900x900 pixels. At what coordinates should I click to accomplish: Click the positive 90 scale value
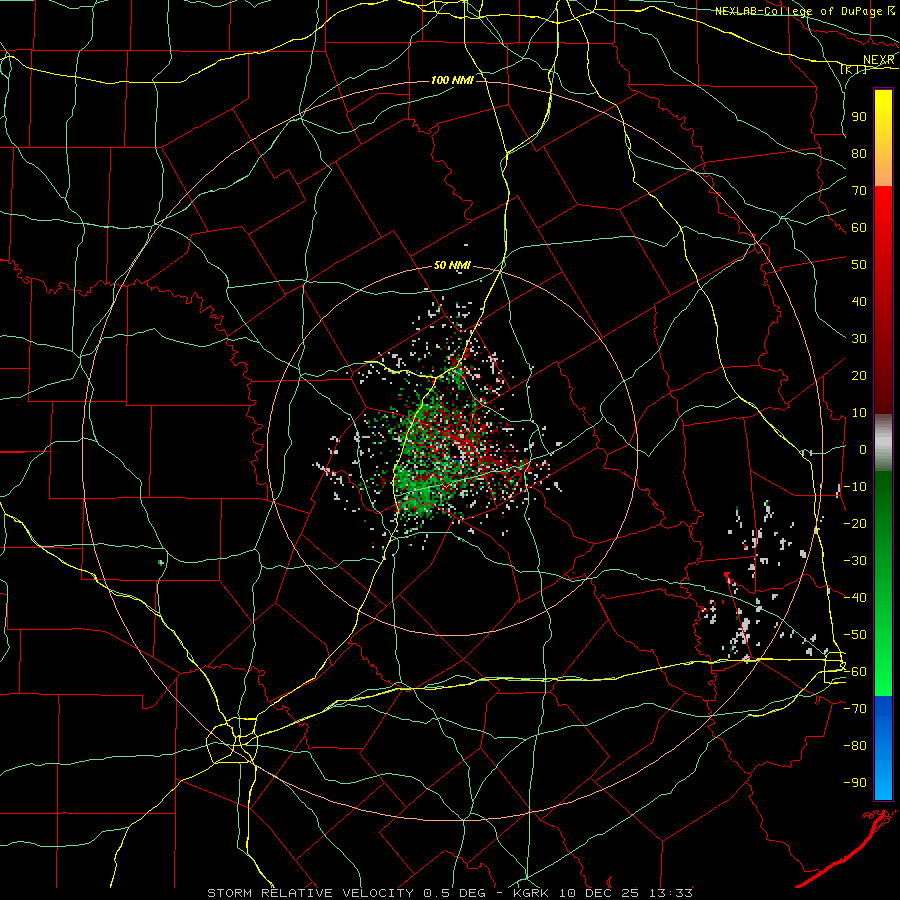pyautogui.click(x=859, y=117)
